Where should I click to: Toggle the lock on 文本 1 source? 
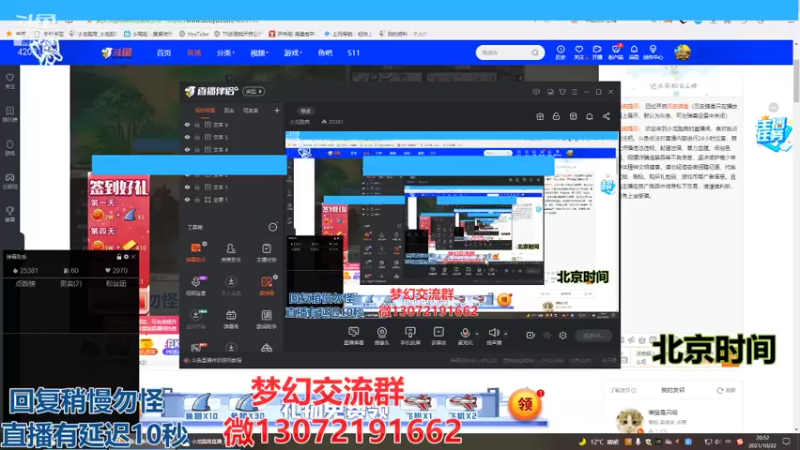click(x=197, y=187)
